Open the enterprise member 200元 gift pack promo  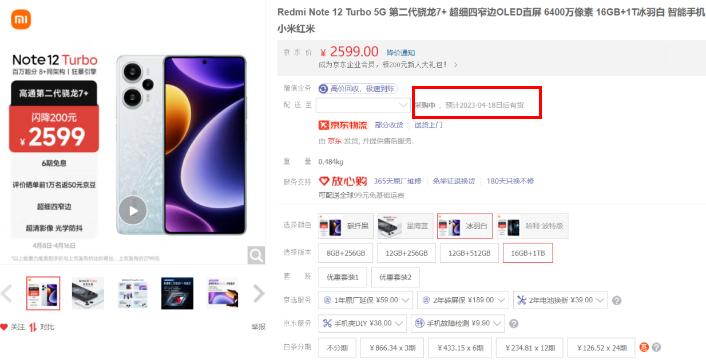387,65
